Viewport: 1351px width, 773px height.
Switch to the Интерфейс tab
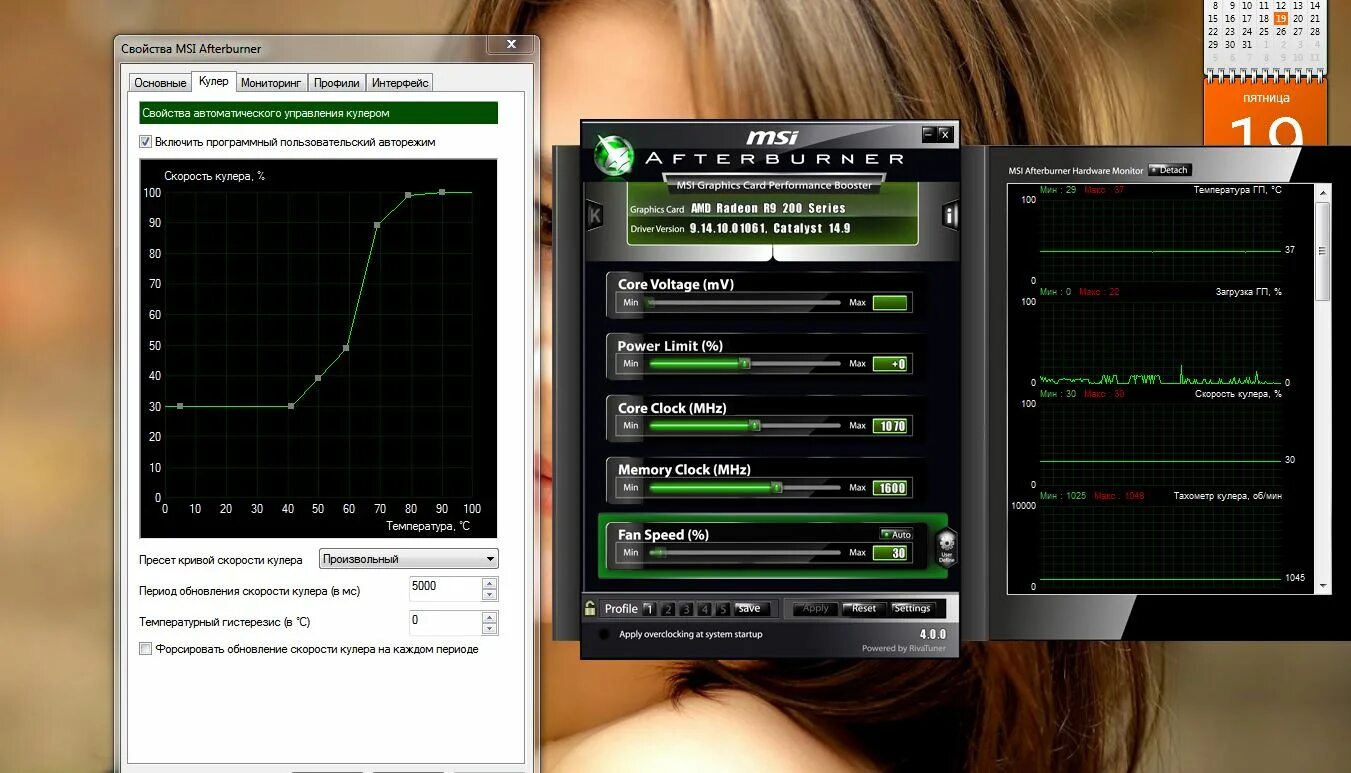(x=400, y=83)
